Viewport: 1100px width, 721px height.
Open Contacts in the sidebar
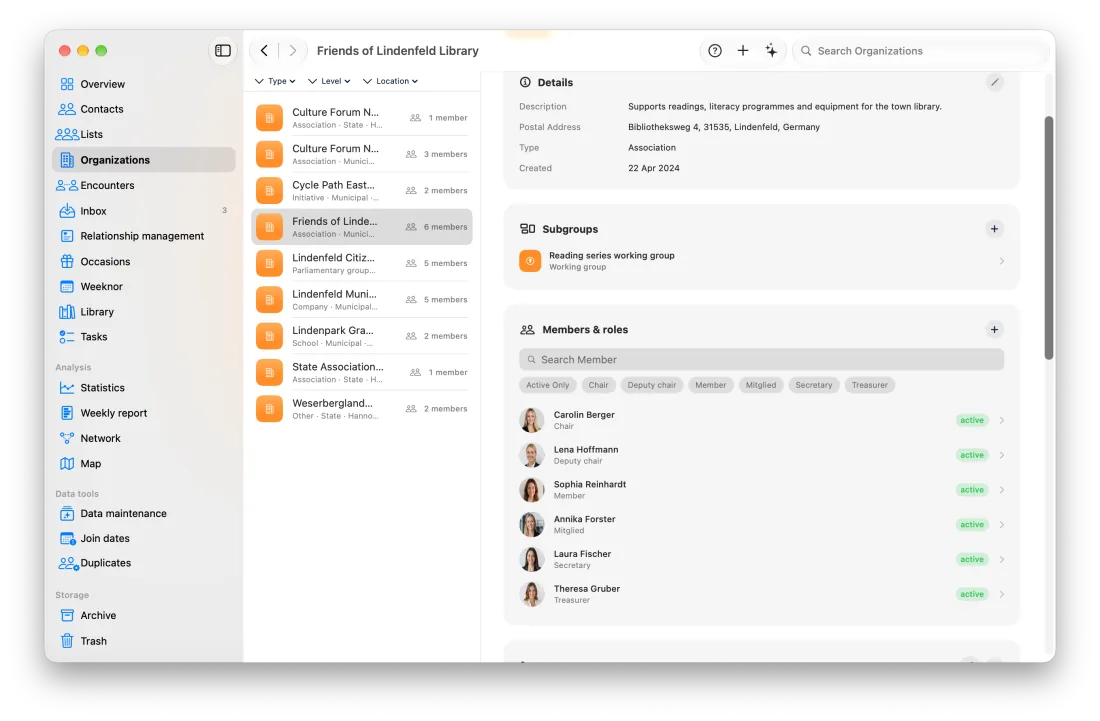pos(102,109)
